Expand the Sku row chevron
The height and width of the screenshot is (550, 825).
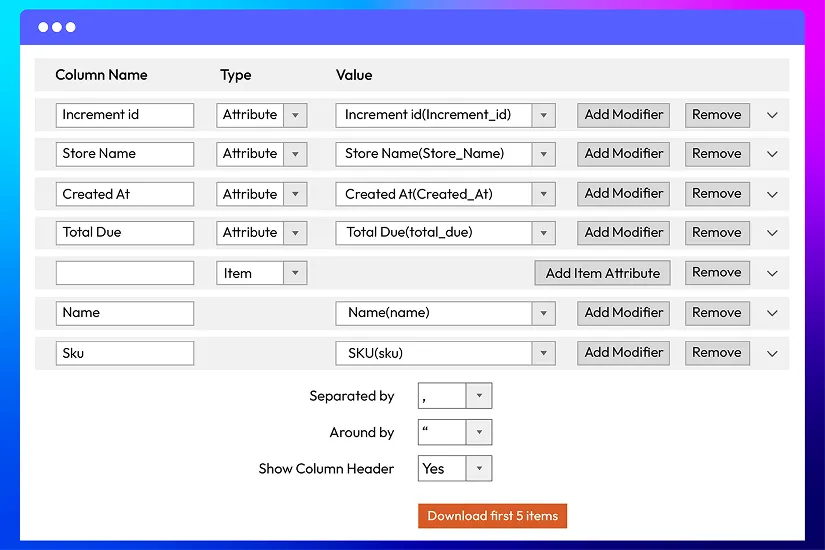coord(772,353)
